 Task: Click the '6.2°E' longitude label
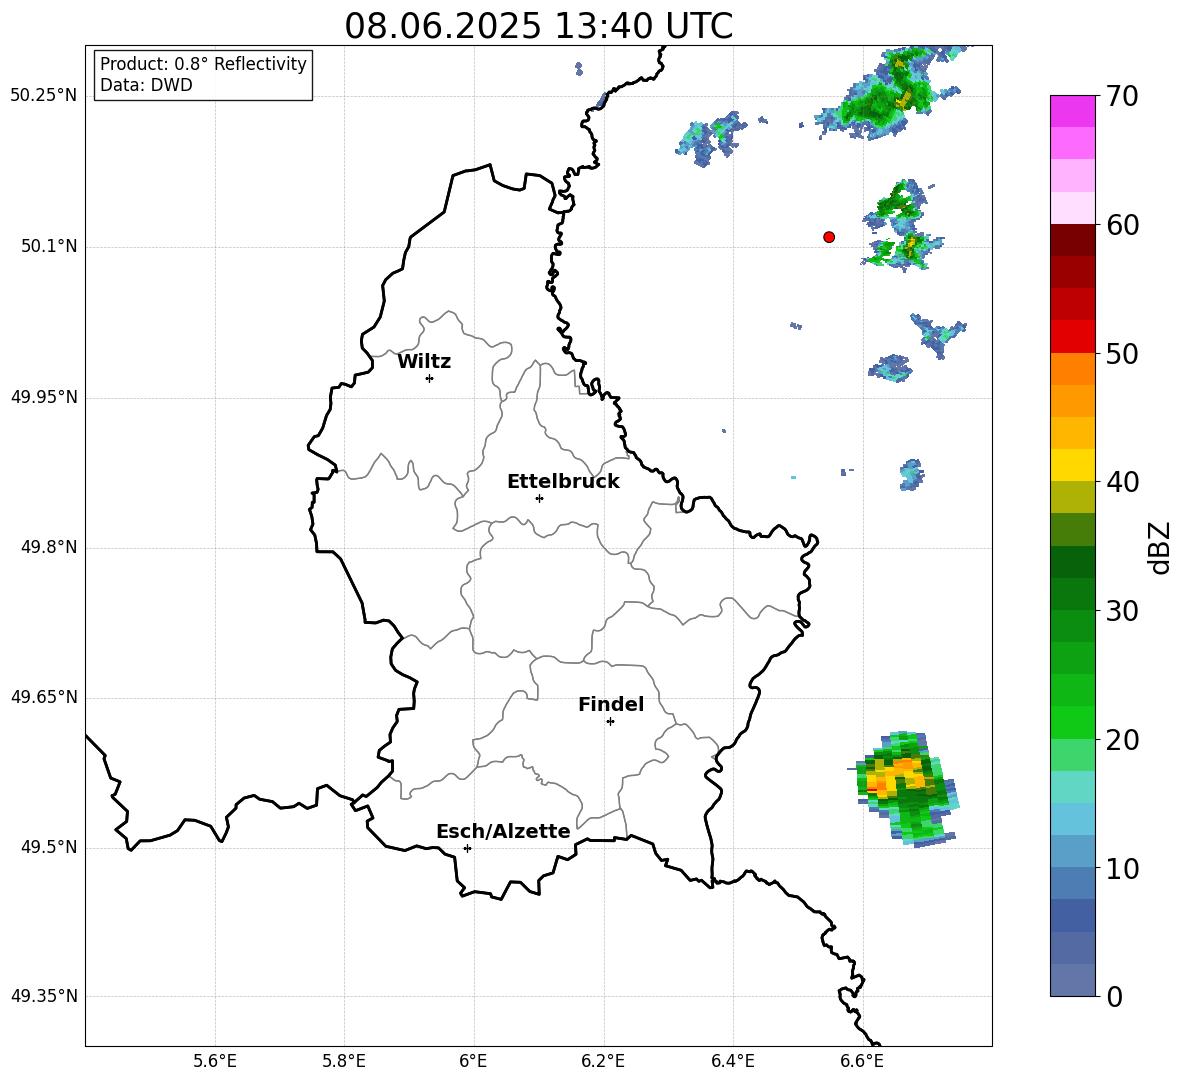tap(603, 1061)
